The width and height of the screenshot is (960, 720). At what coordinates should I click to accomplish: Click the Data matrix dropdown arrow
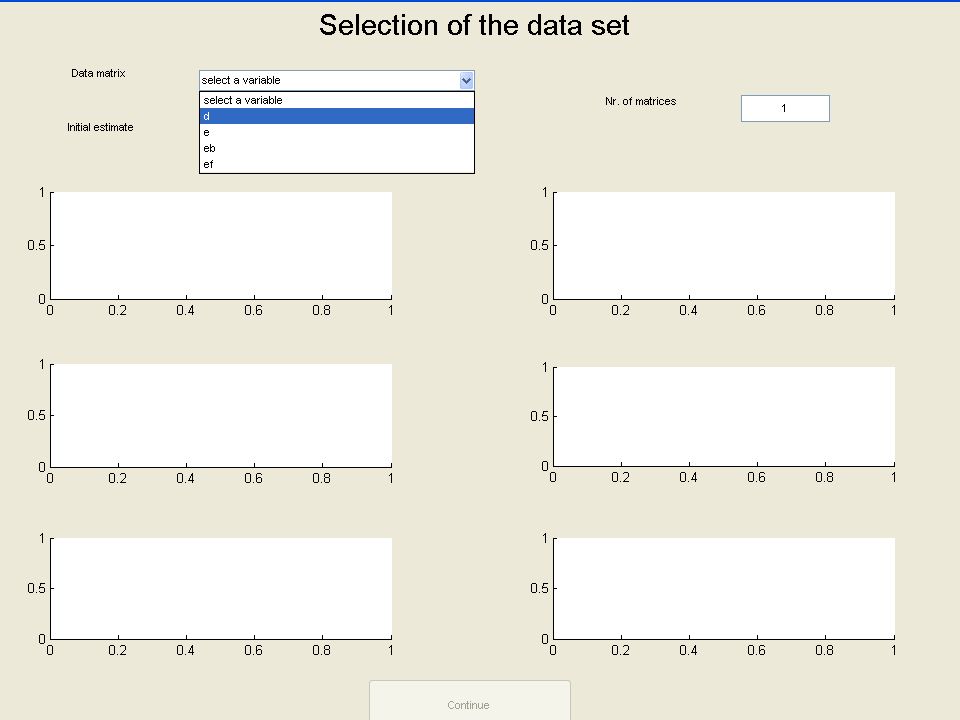(466, 80)
